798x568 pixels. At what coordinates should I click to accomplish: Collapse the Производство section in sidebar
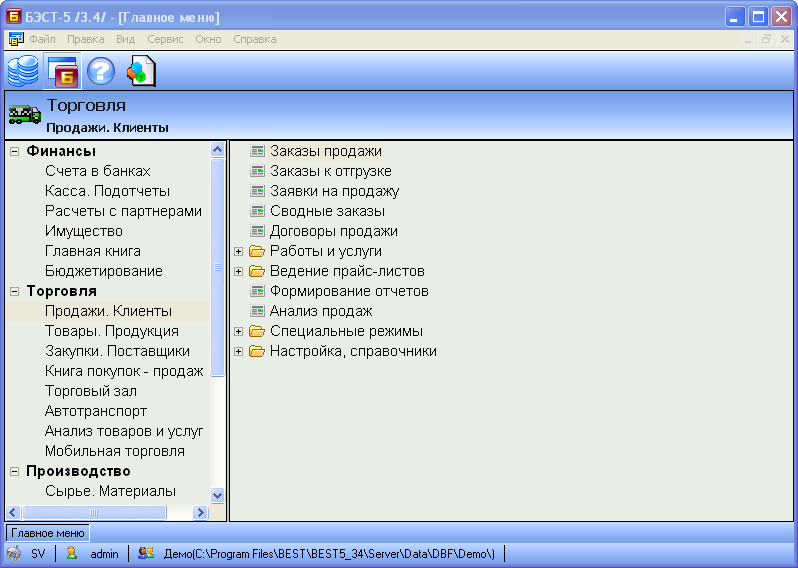pyautogui.click(x=14, y=471)
